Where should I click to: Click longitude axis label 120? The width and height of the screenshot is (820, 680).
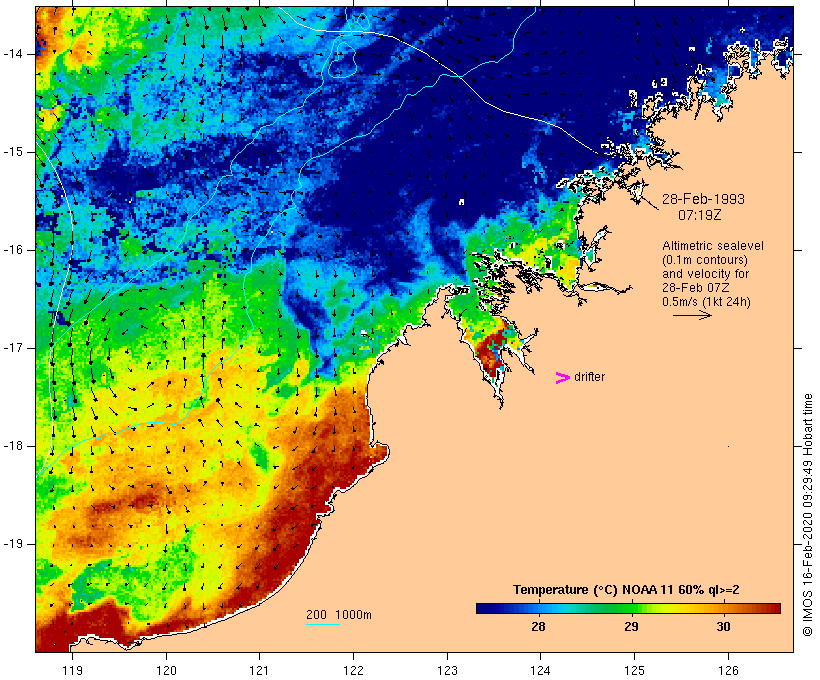(x=166, y=670)
